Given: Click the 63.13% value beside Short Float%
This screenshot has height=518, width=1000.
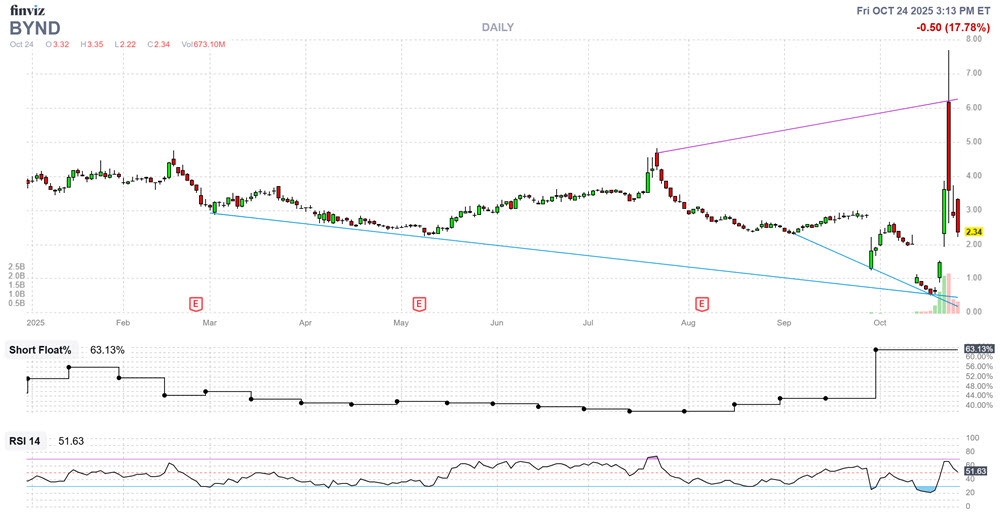Looking at the screenshot, I should pyautogui.click(x=107, y=350).
